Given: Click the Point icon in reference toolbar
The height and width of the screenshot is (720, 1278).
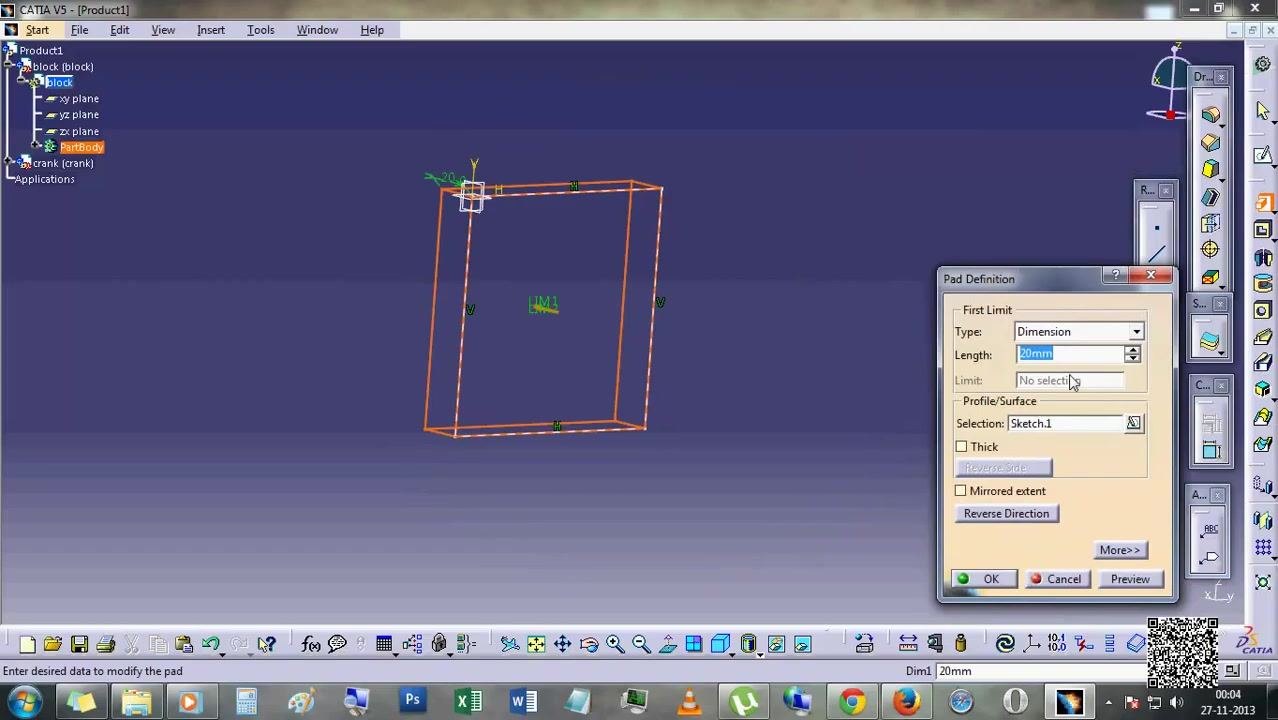Looking at the screenshot, I should coord(1157,228).
